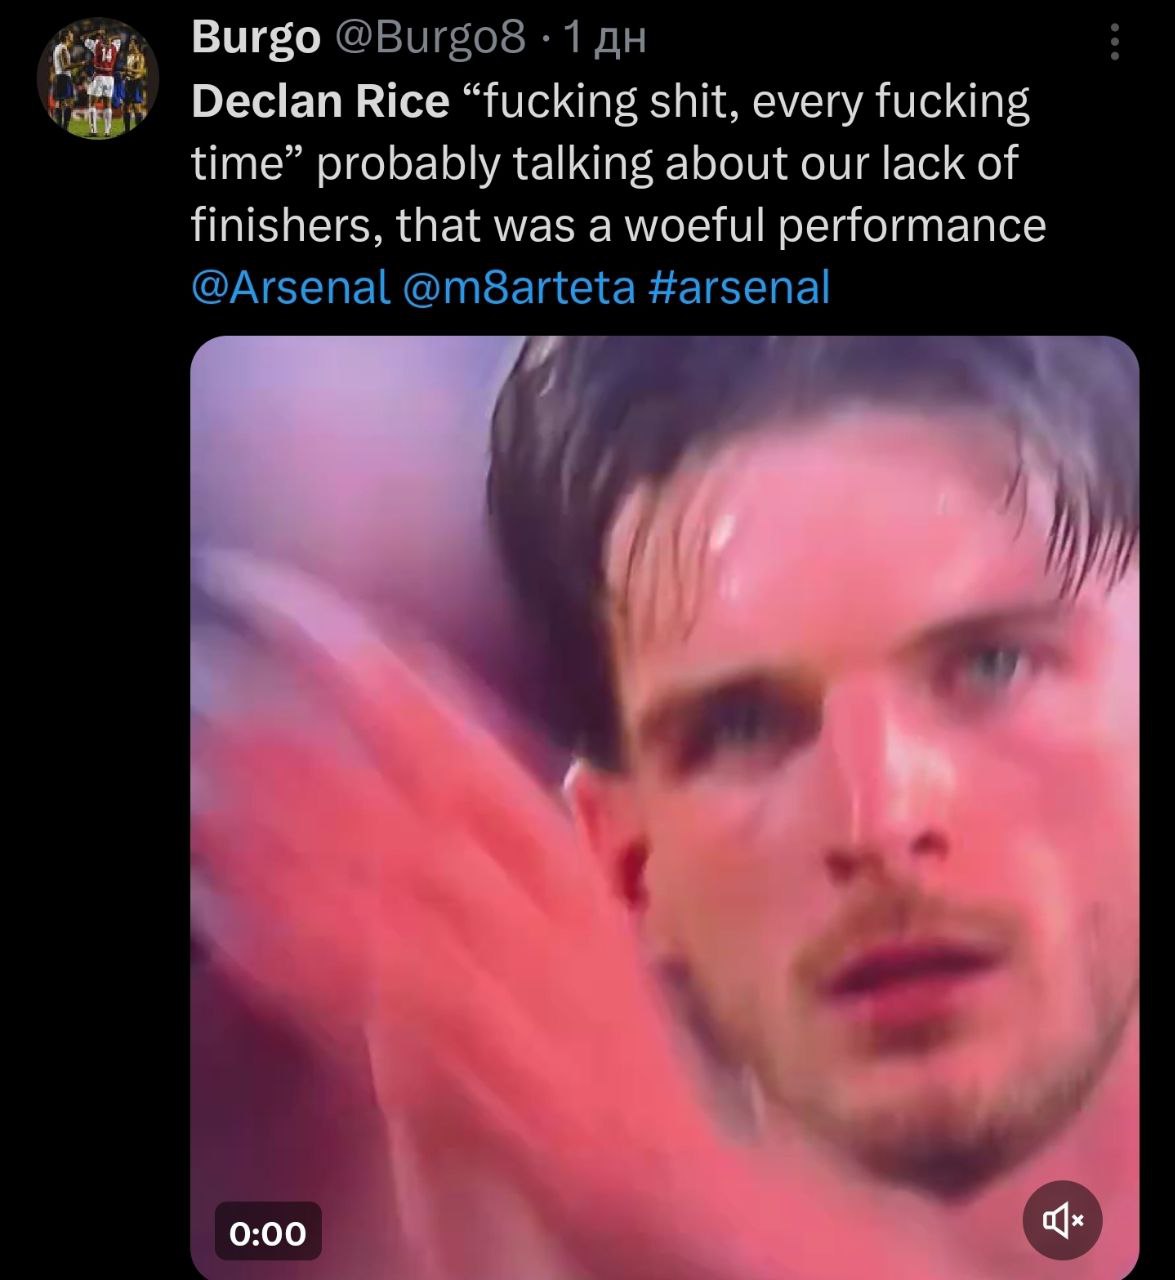Viewport: 1175px width, 1280px height.
Task: Open the @Arsenal mention link
Action: [290, 288]
